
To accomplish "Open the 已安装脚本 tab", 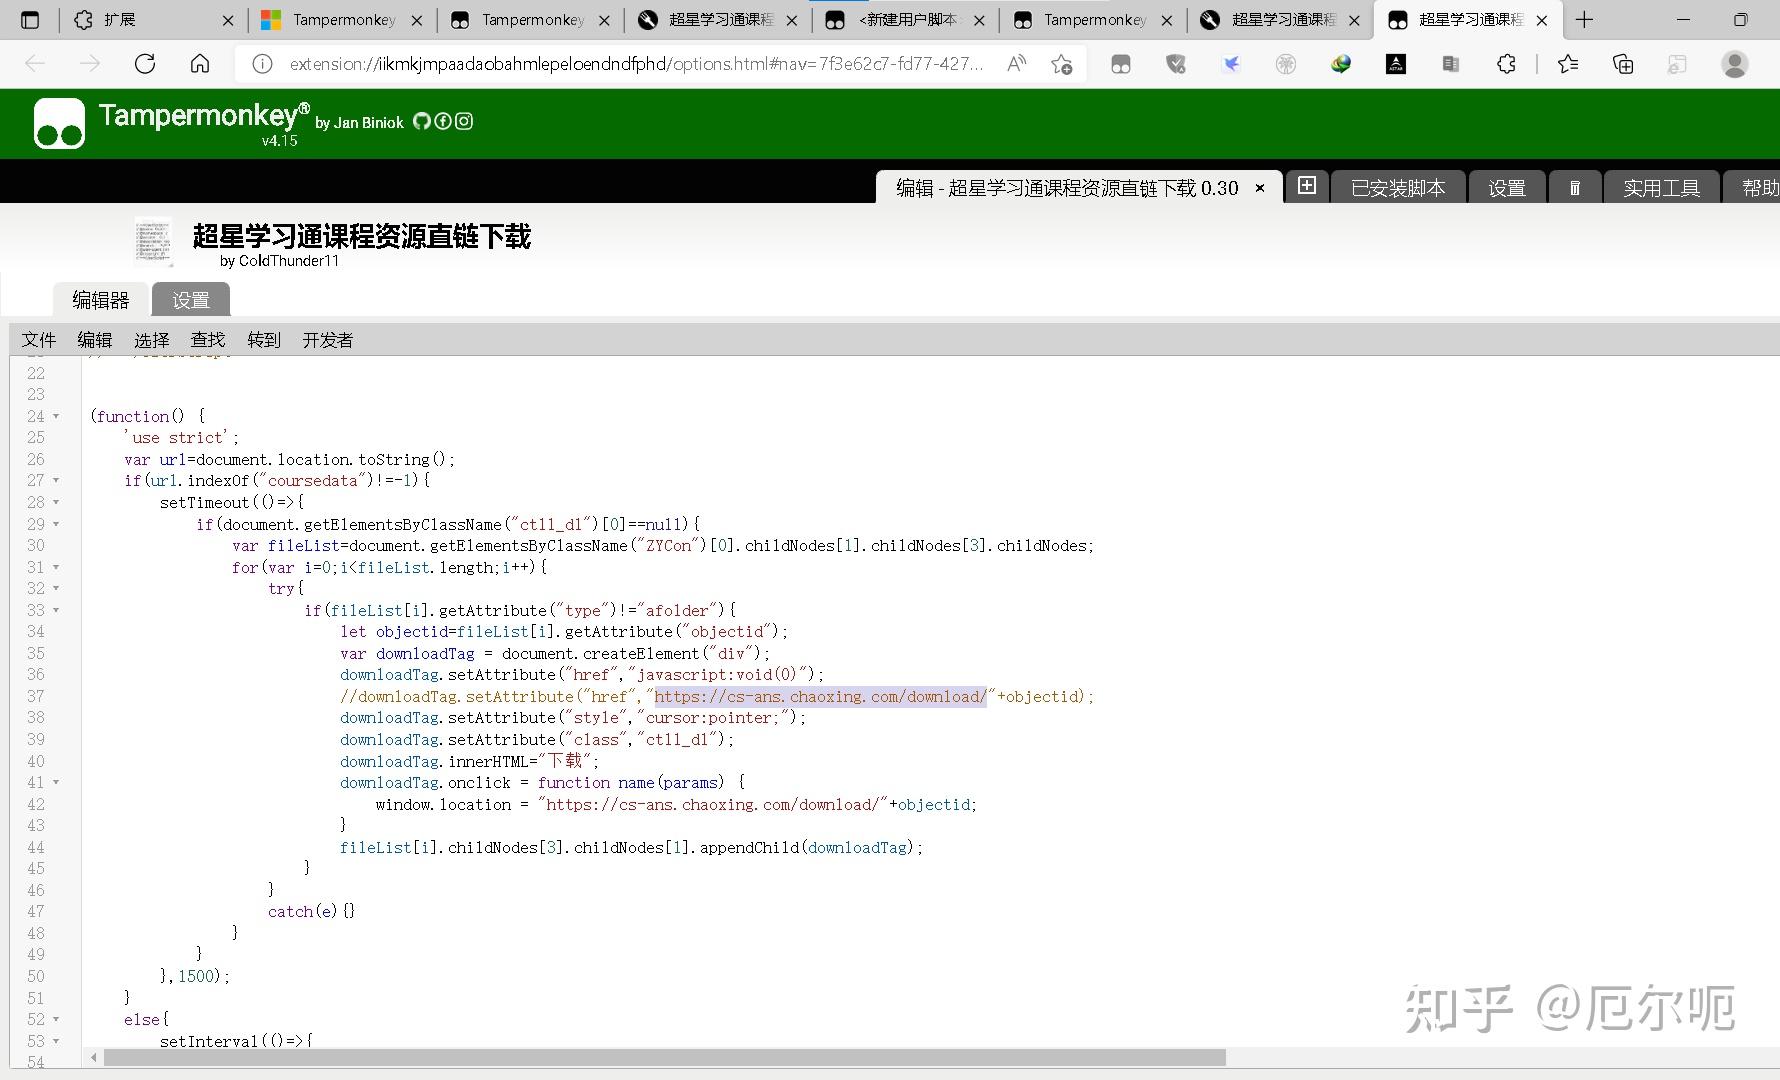I will [1398, 188].
